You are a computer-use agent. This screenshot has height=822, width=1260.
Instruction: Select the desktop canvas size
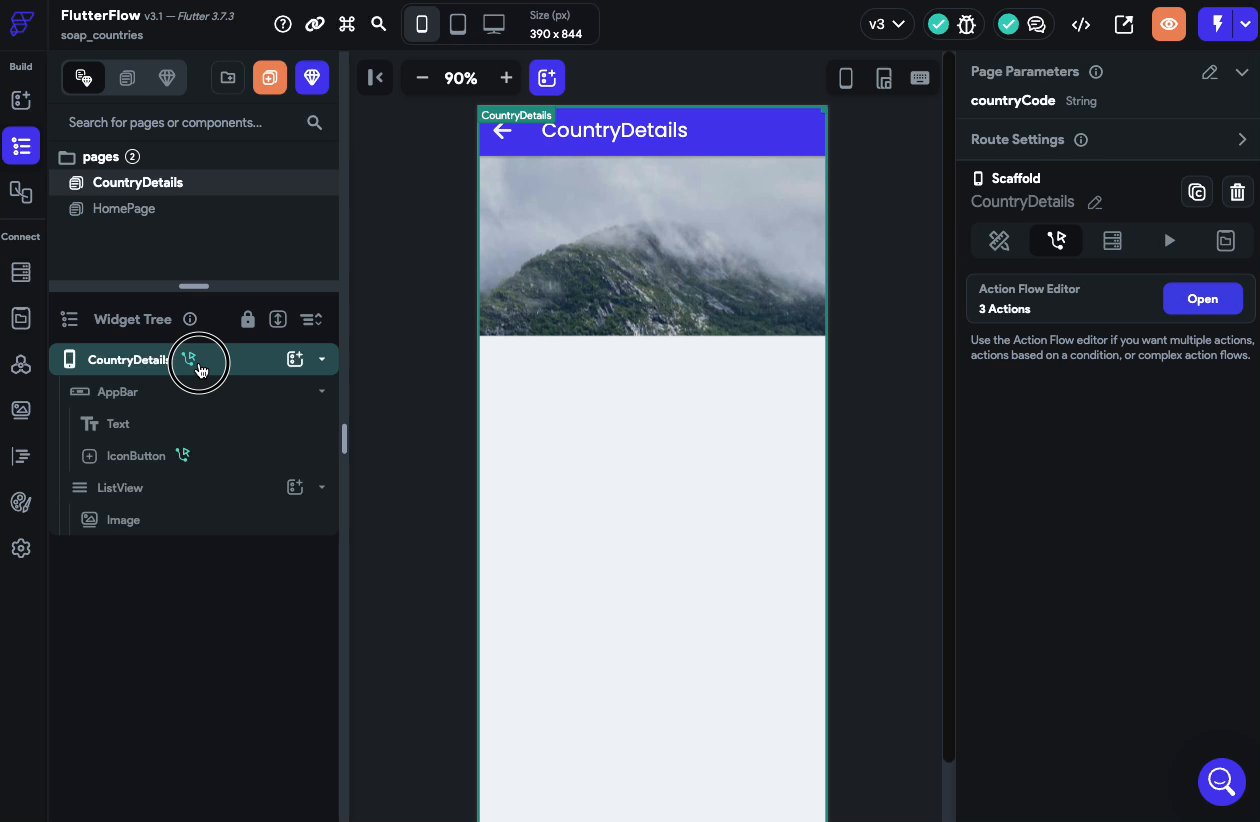pyautogui.click(x=494, y=24)
